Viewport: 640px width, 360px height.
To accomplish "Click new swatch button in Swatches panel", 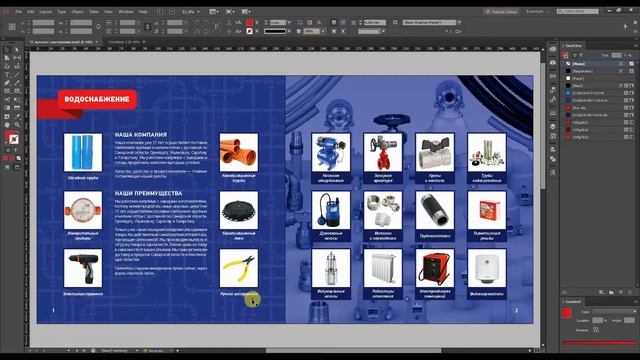I will 621,292.
